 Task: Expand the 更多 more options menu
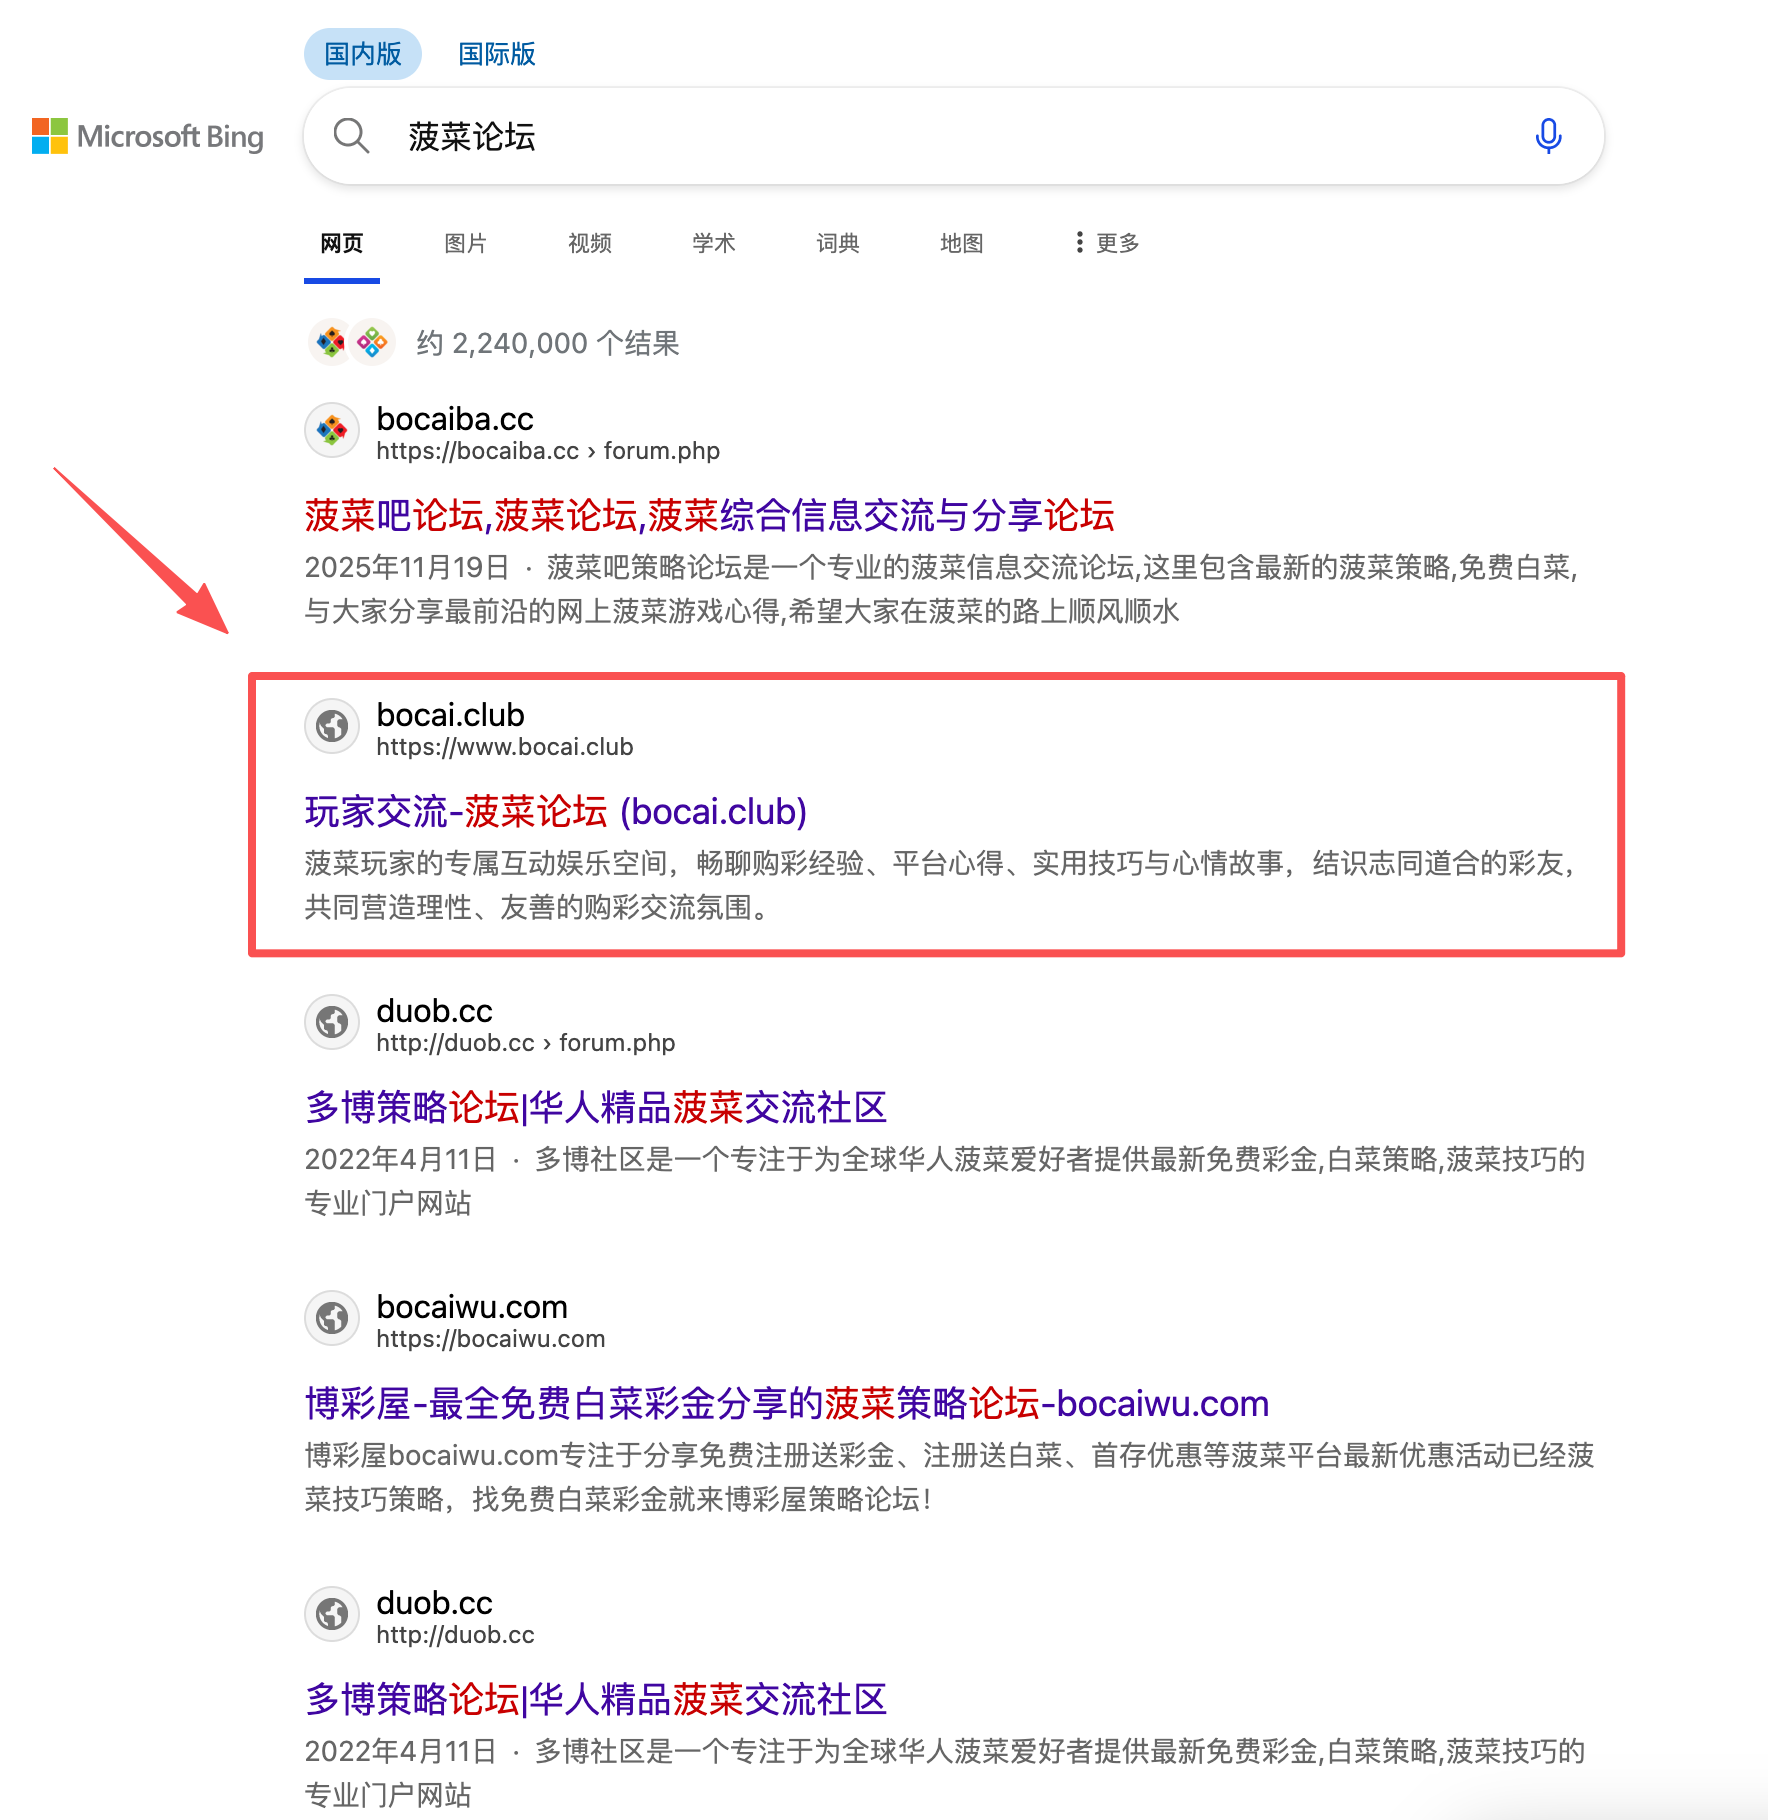point(1106,243)
